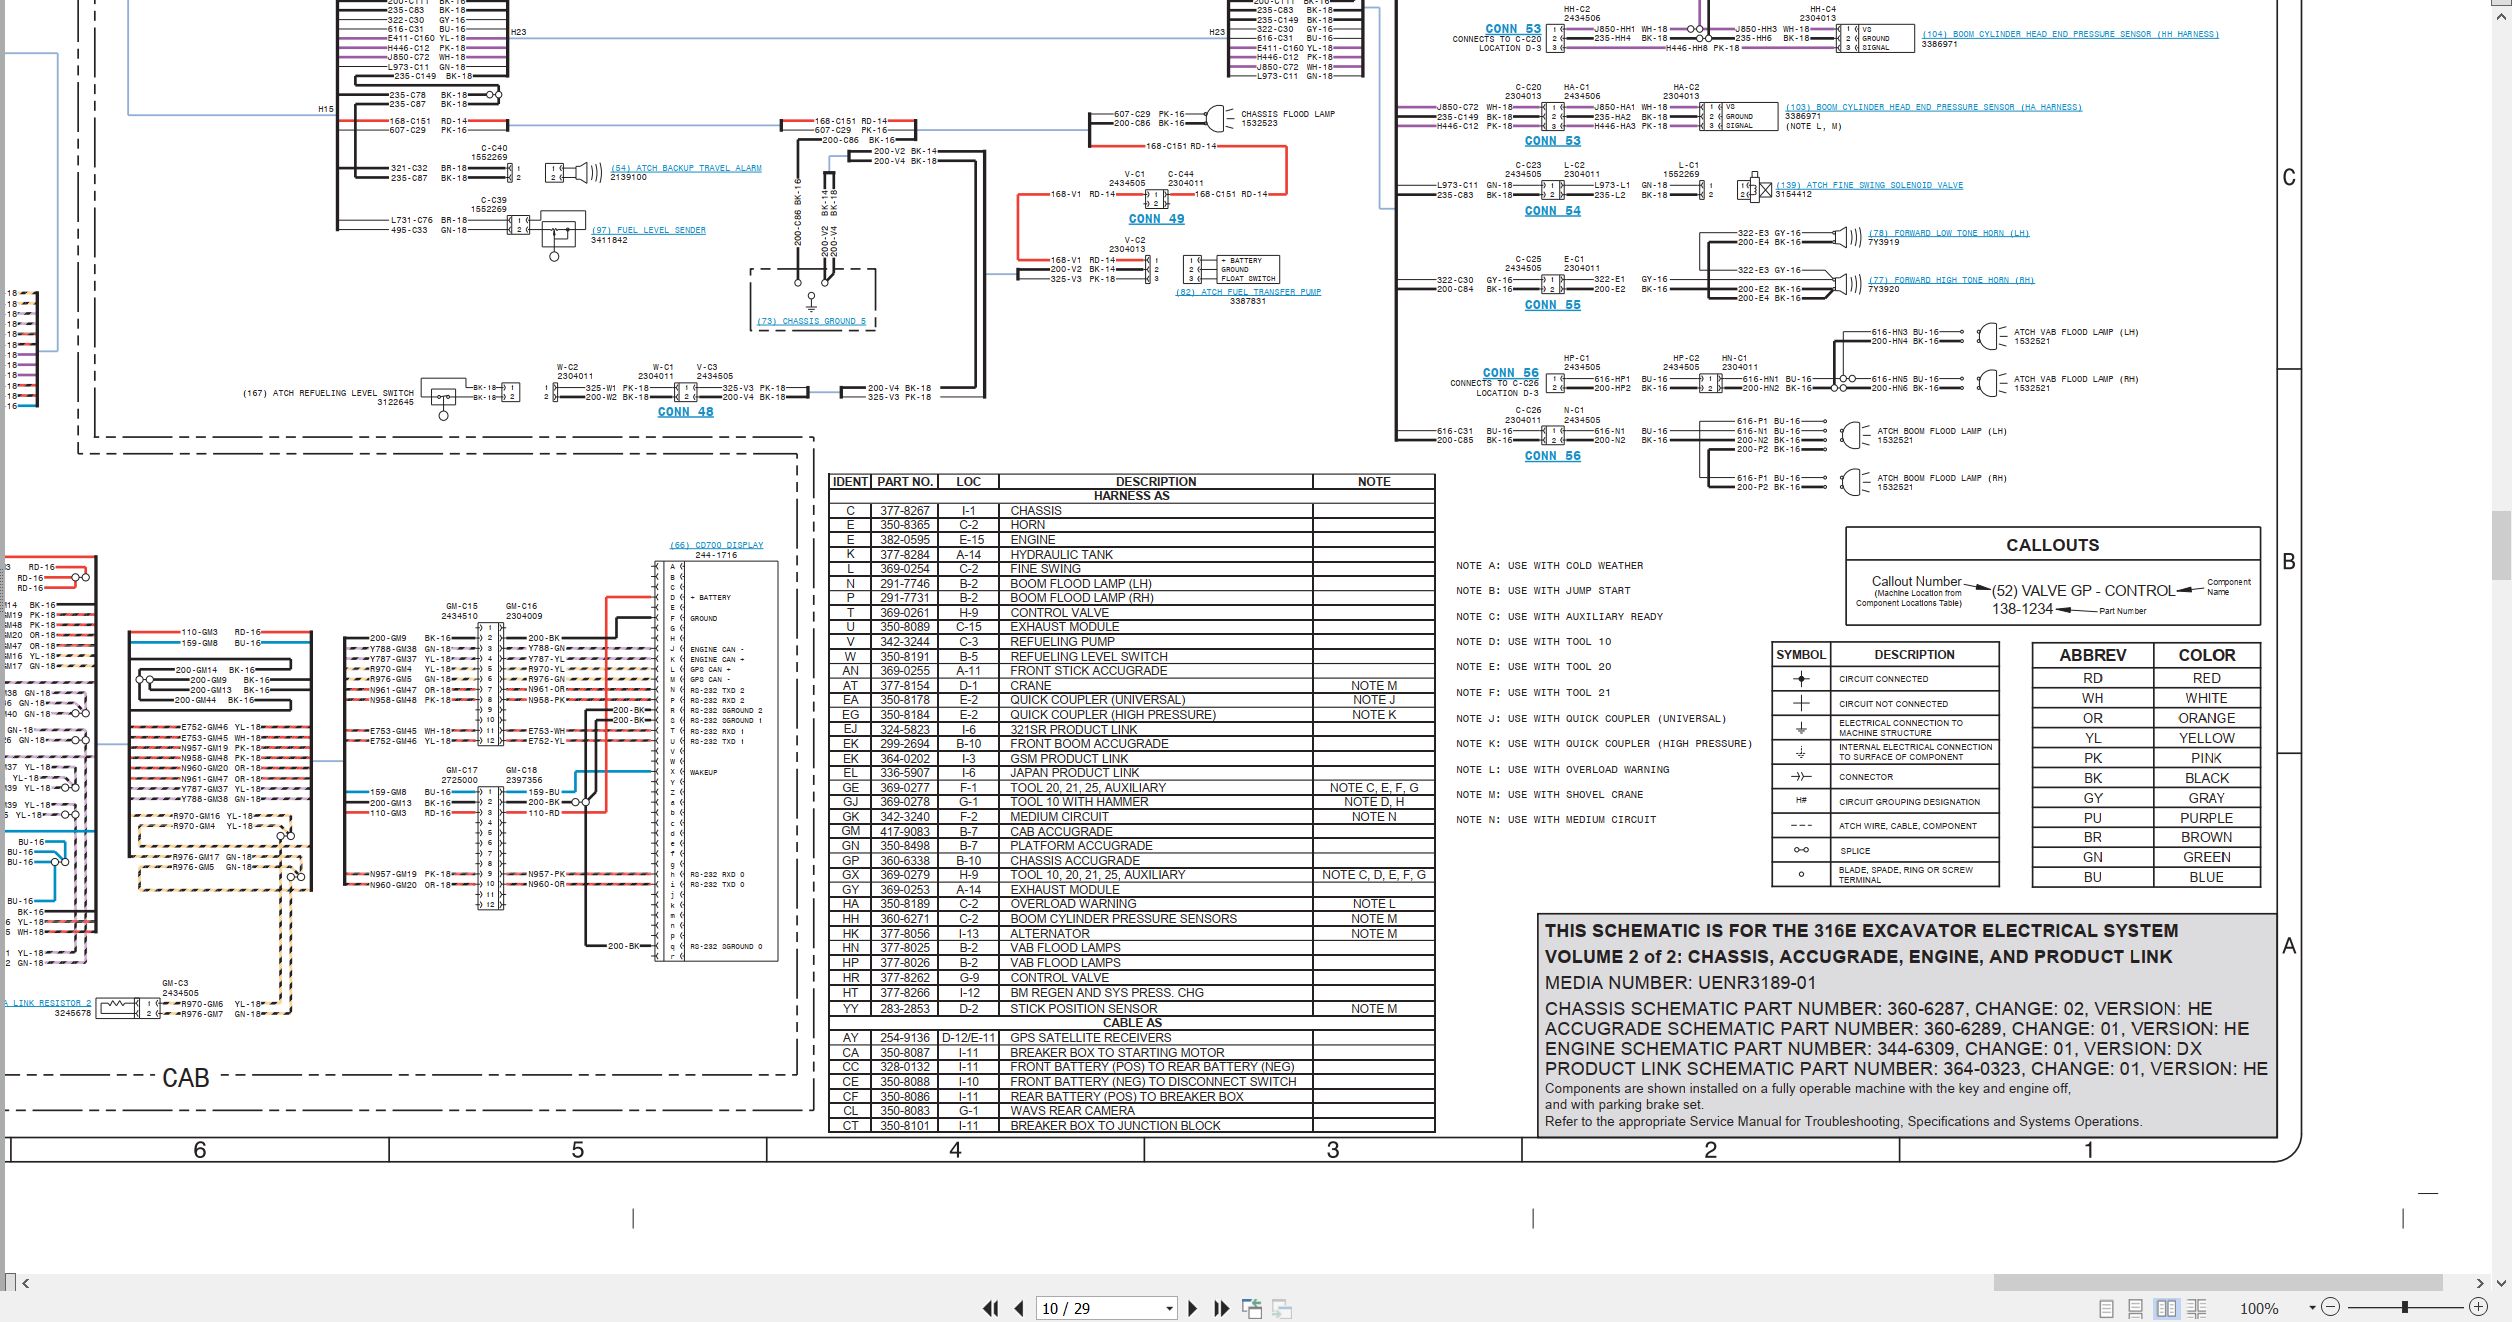Click the horizontal scrollbar thumb
This screenshot has width=2512, height=1322.
tap(2217, 1283)
